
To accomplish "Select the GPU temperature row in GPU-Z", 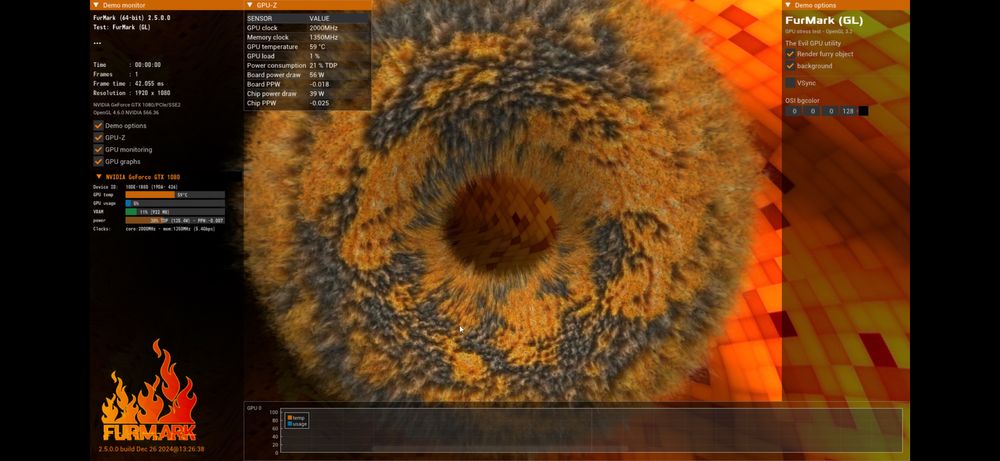I will point(307,47).
